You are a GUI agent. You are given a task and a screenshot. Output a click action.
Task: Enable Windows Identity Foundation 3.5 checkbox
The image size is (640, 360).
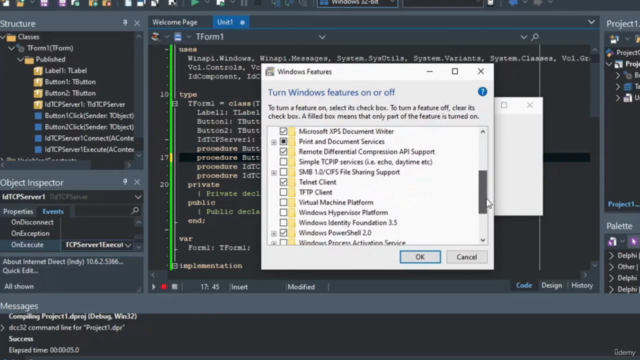[283, 223]
